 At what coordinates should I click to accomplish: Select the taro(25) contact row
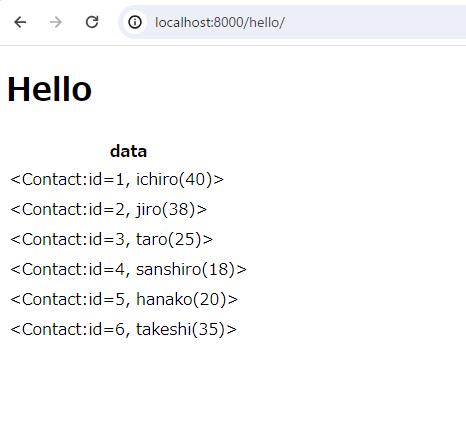coord(112,239)
